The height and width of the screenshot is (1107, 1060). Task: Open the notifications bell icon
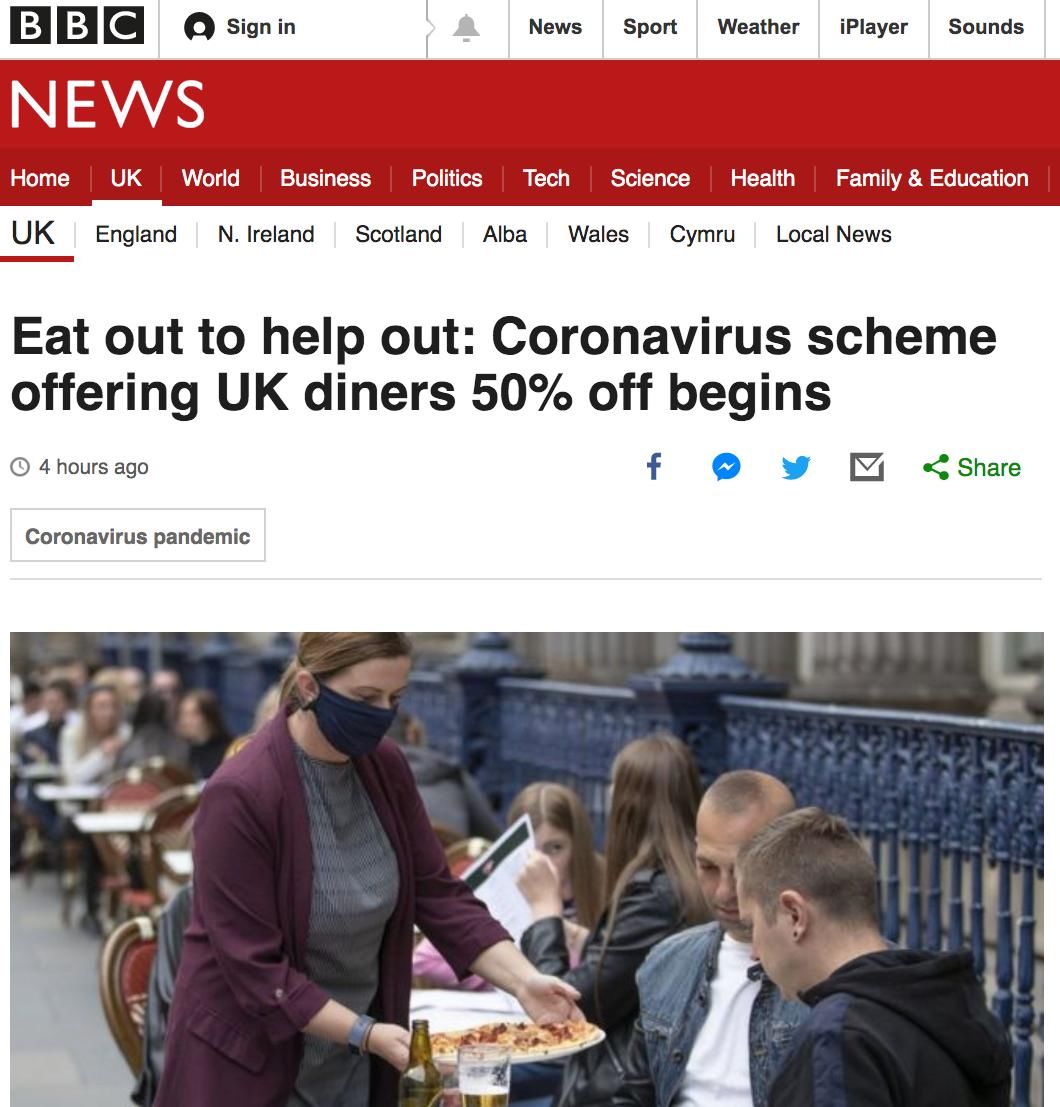click(x=466, y=28)
